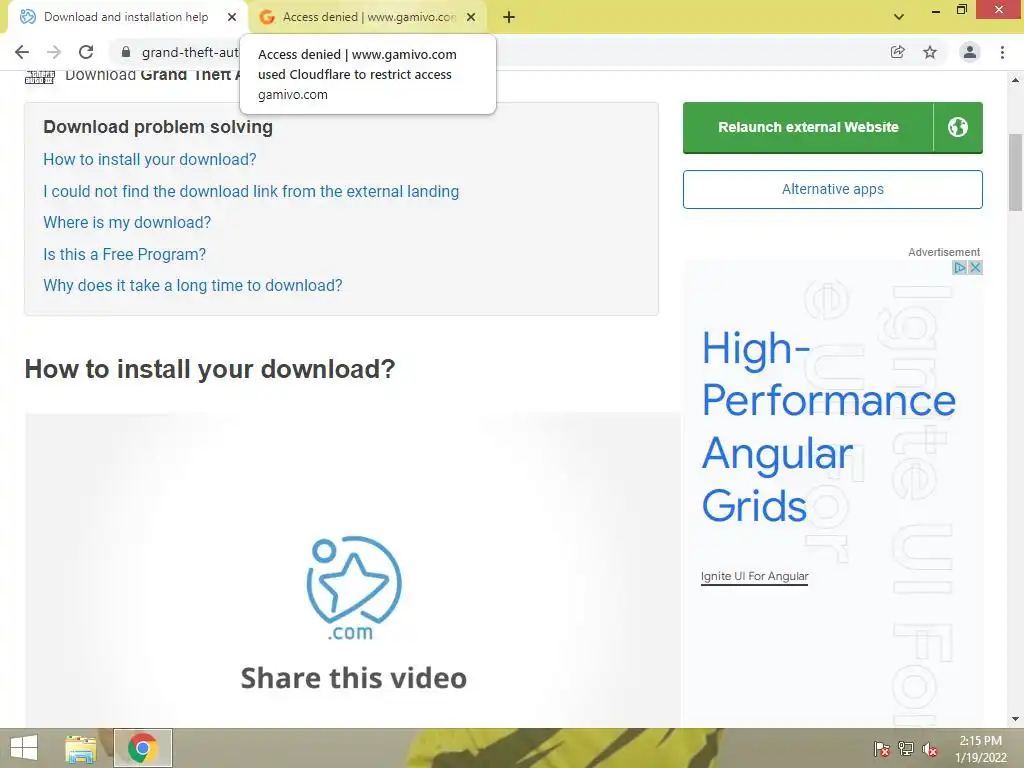Click the Action Center flag tray icon
Viewport: 1024px width, 768px height.
click(881, 749)
